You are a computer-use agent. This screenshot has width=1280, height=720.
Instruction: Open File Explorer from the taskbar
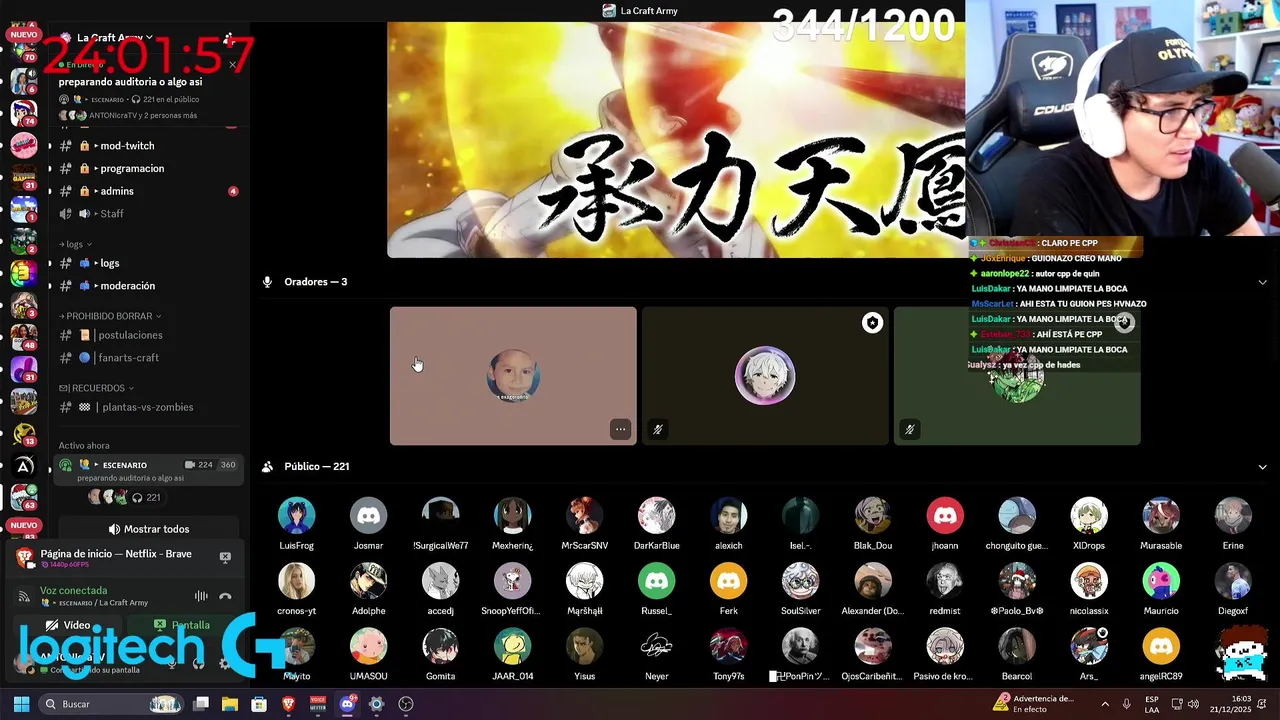coord(230,704)
